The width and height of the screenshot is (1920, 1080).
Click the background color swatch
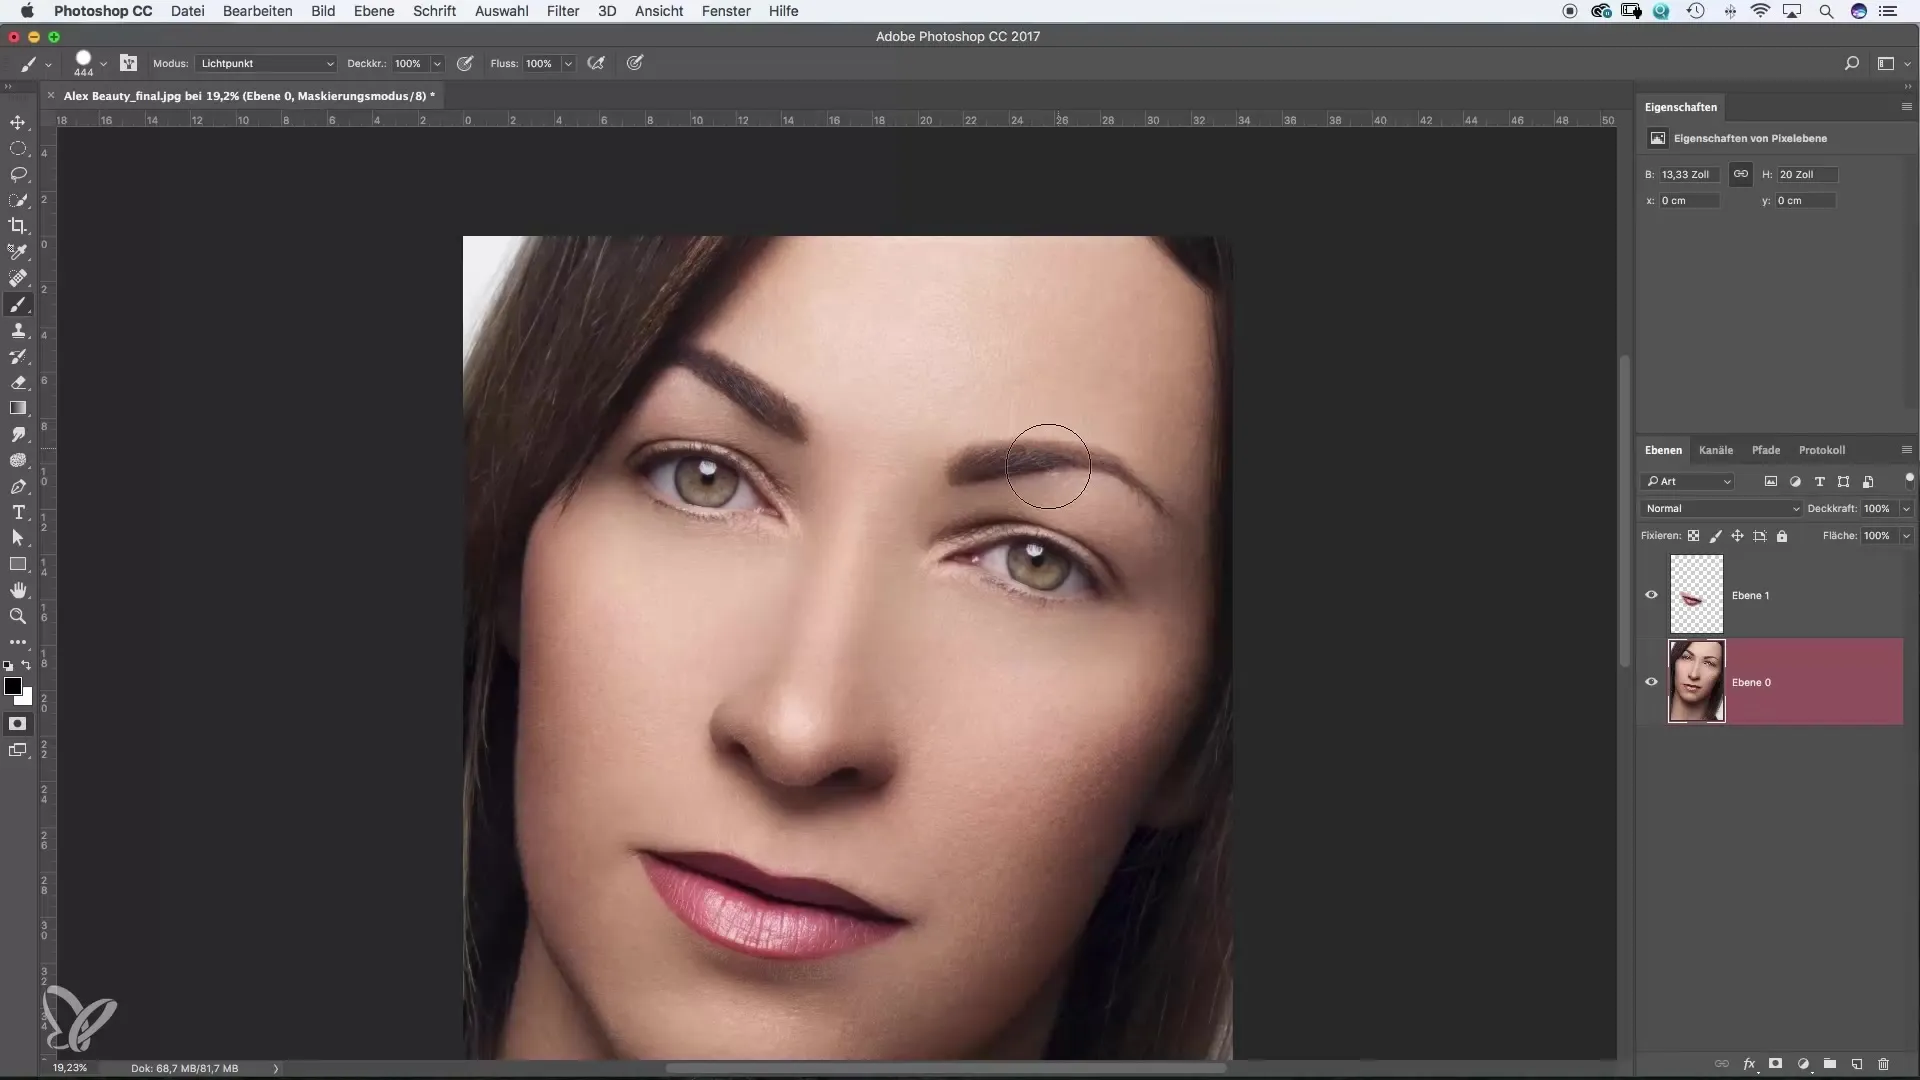(x=26, y=699)
